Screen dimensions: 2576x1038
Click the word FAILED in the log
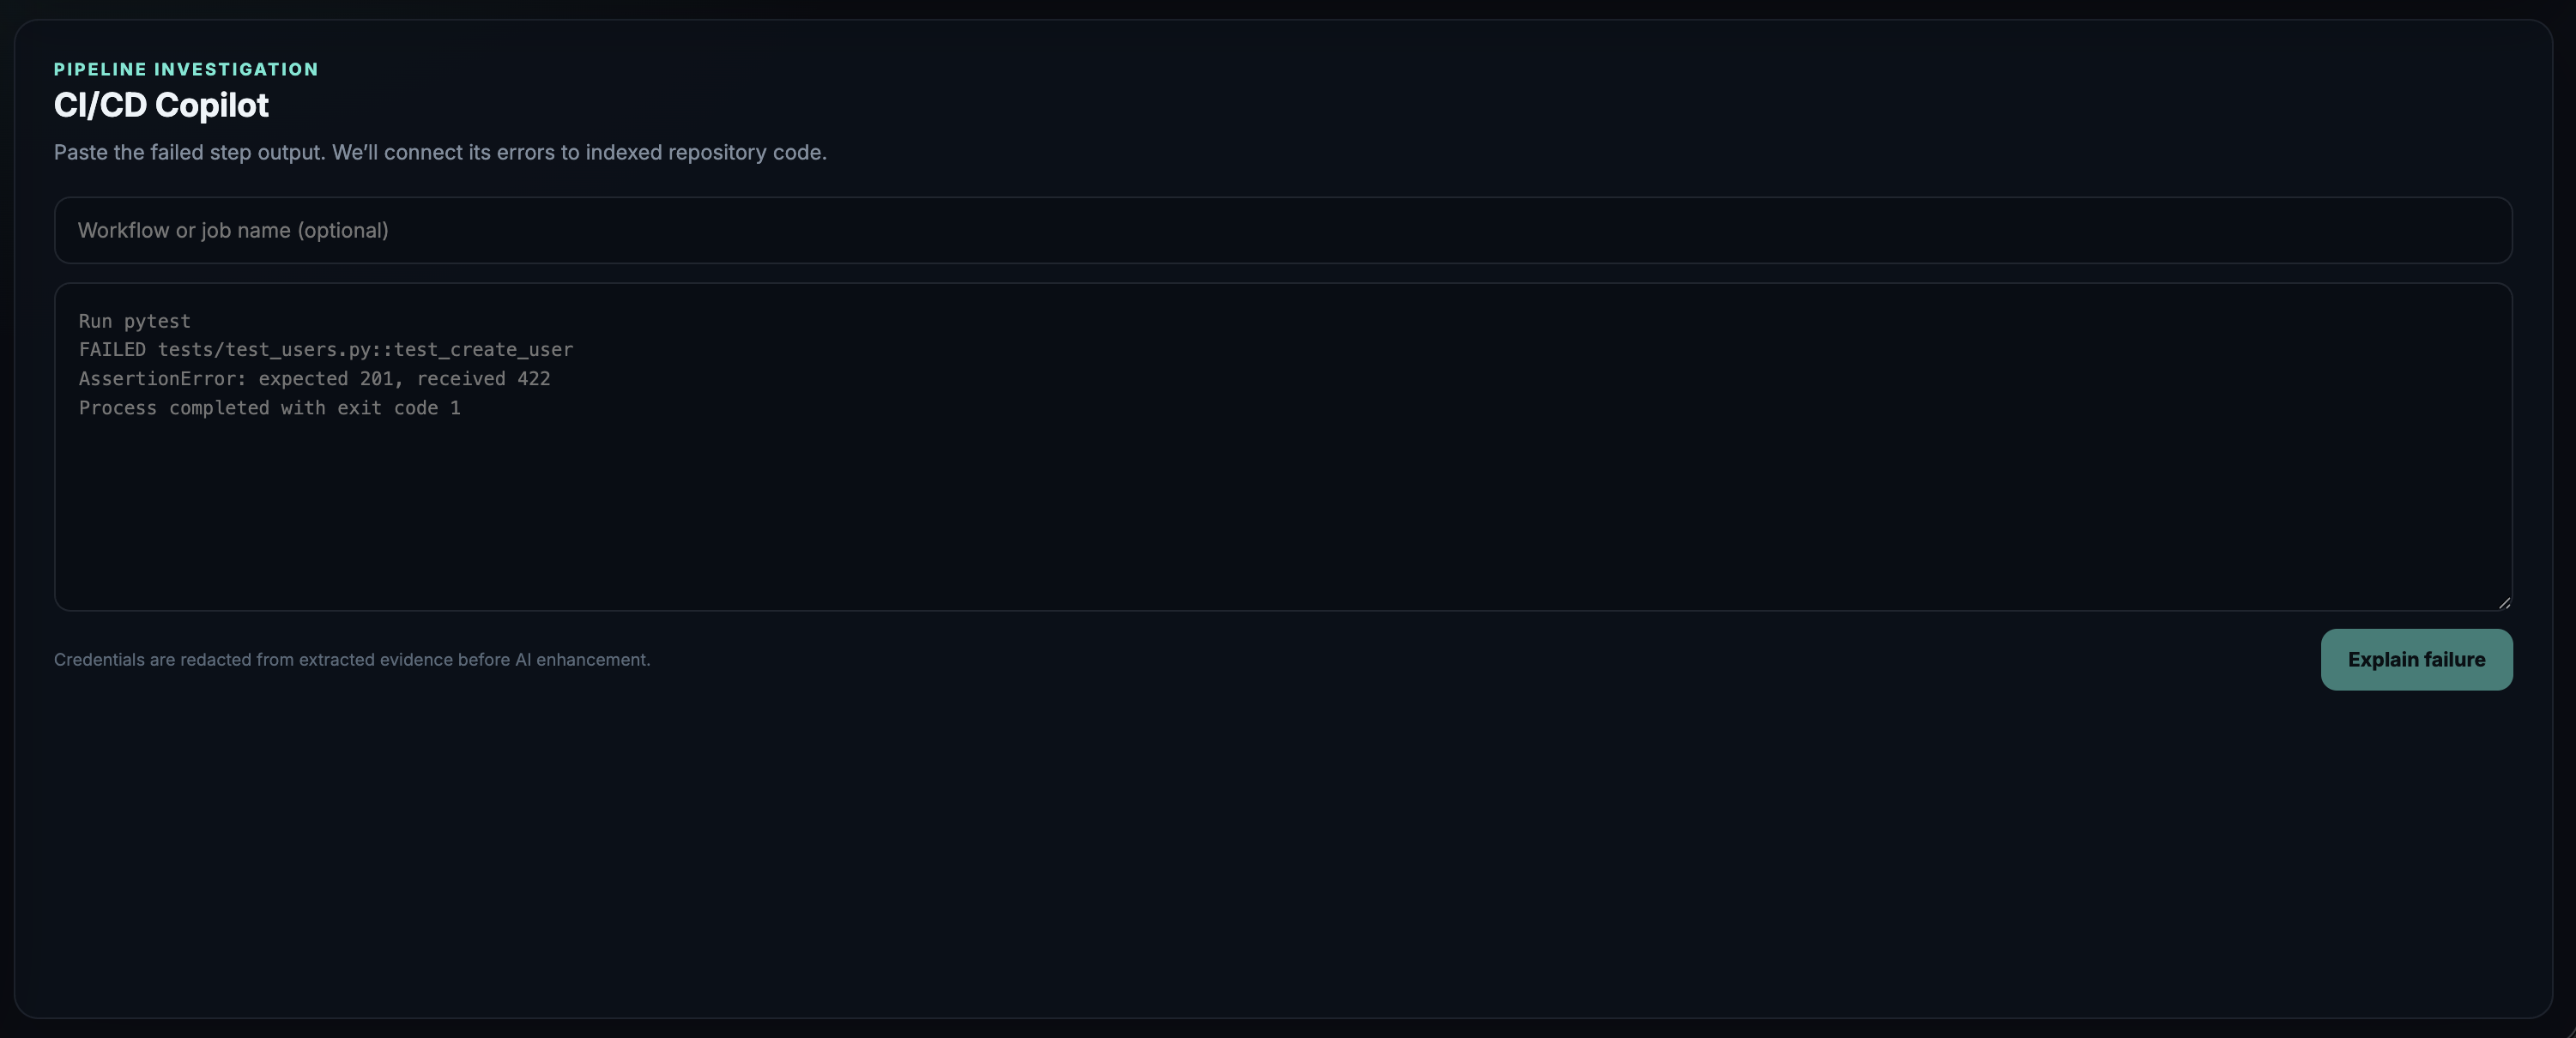(x=112, y=349)
